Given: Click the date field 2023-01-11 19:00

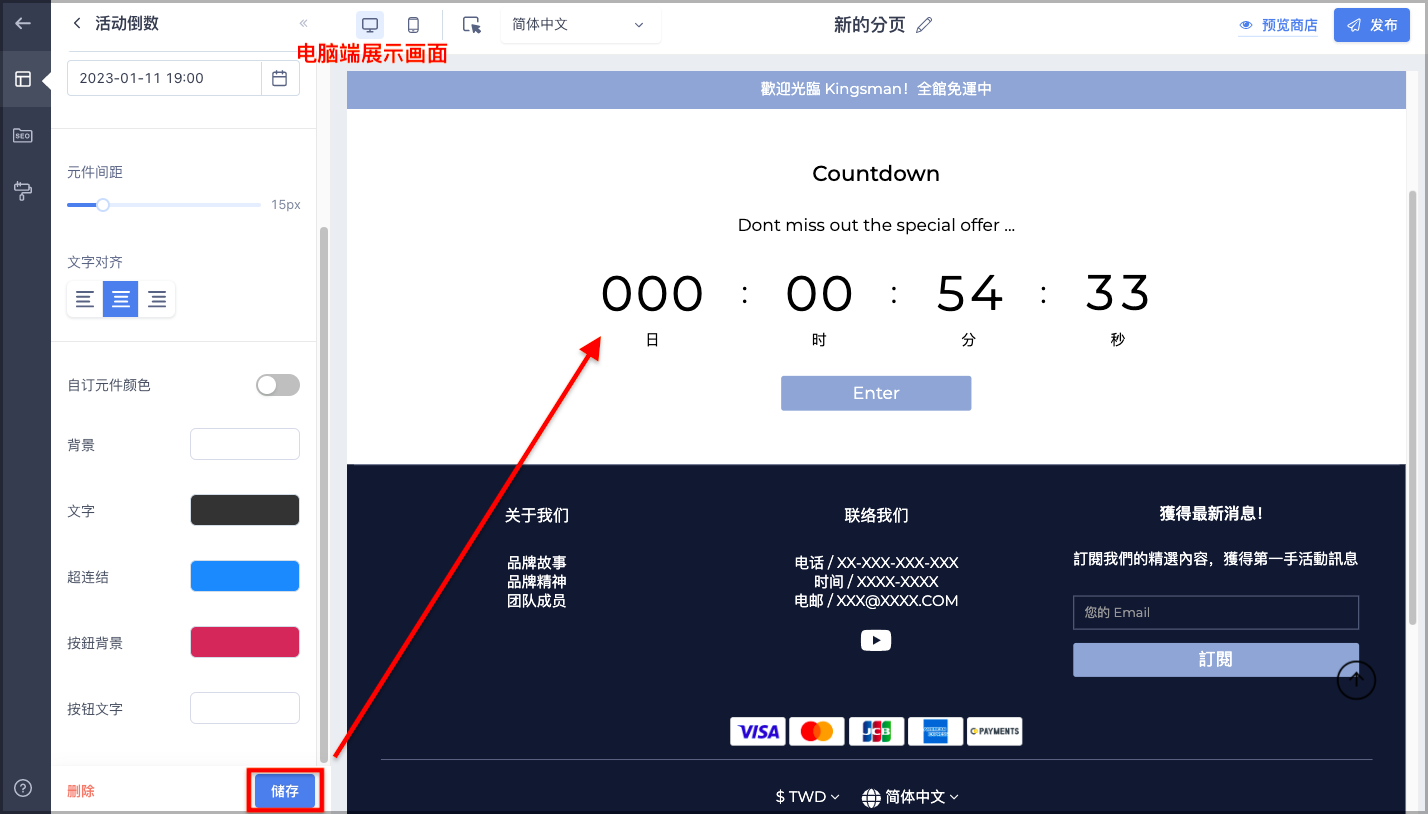Looking at the screenshot, I should (x=164, y=78).
